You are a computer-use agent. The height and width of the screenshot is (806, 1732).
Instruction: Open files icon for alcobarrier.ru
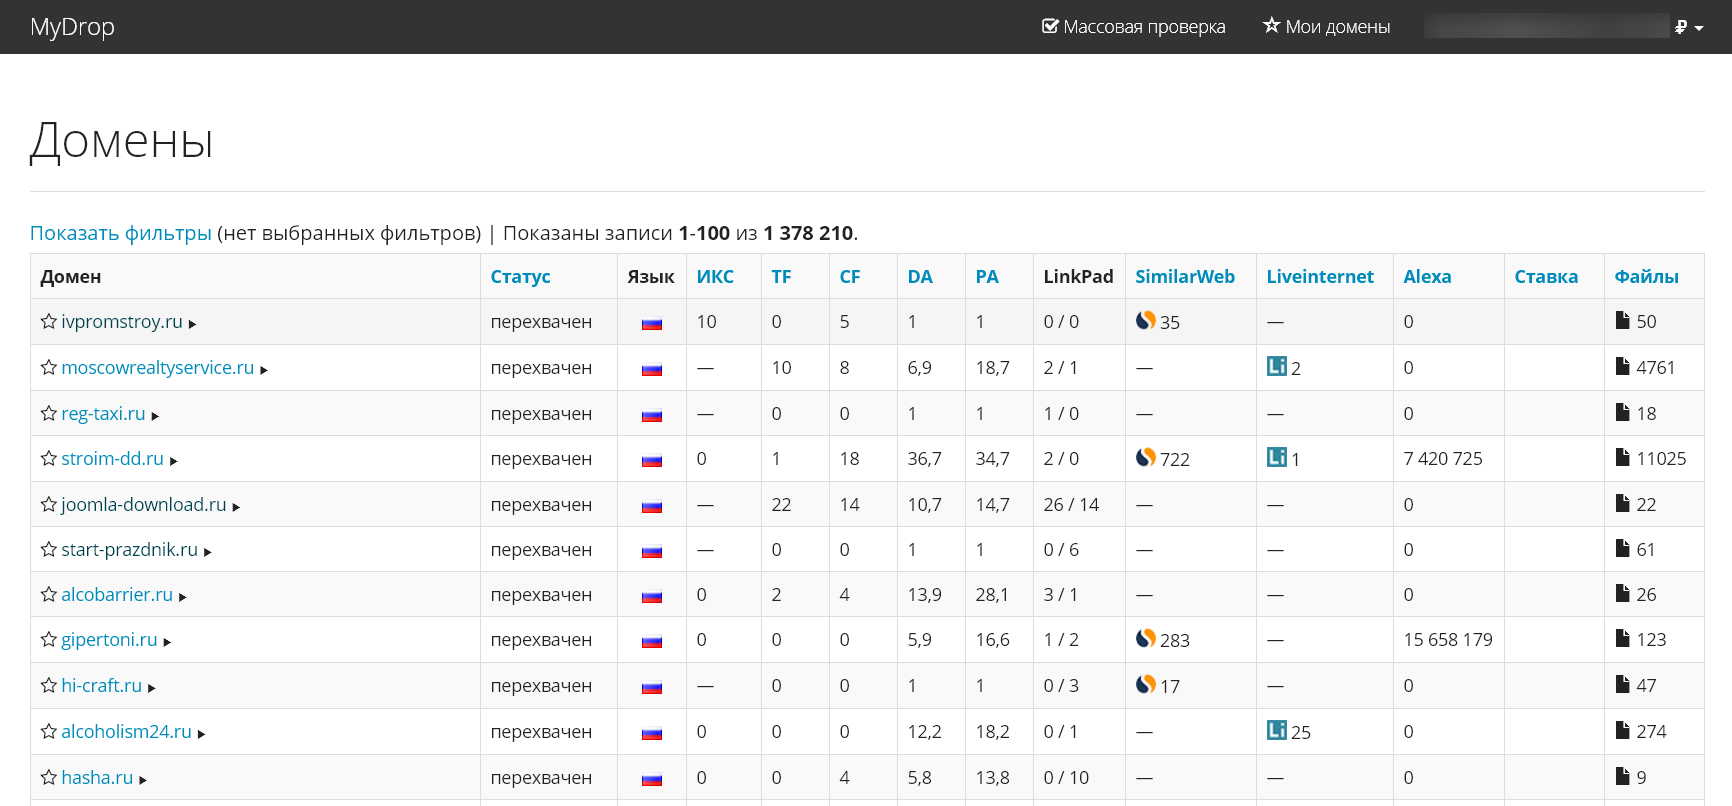(1623, 593)
